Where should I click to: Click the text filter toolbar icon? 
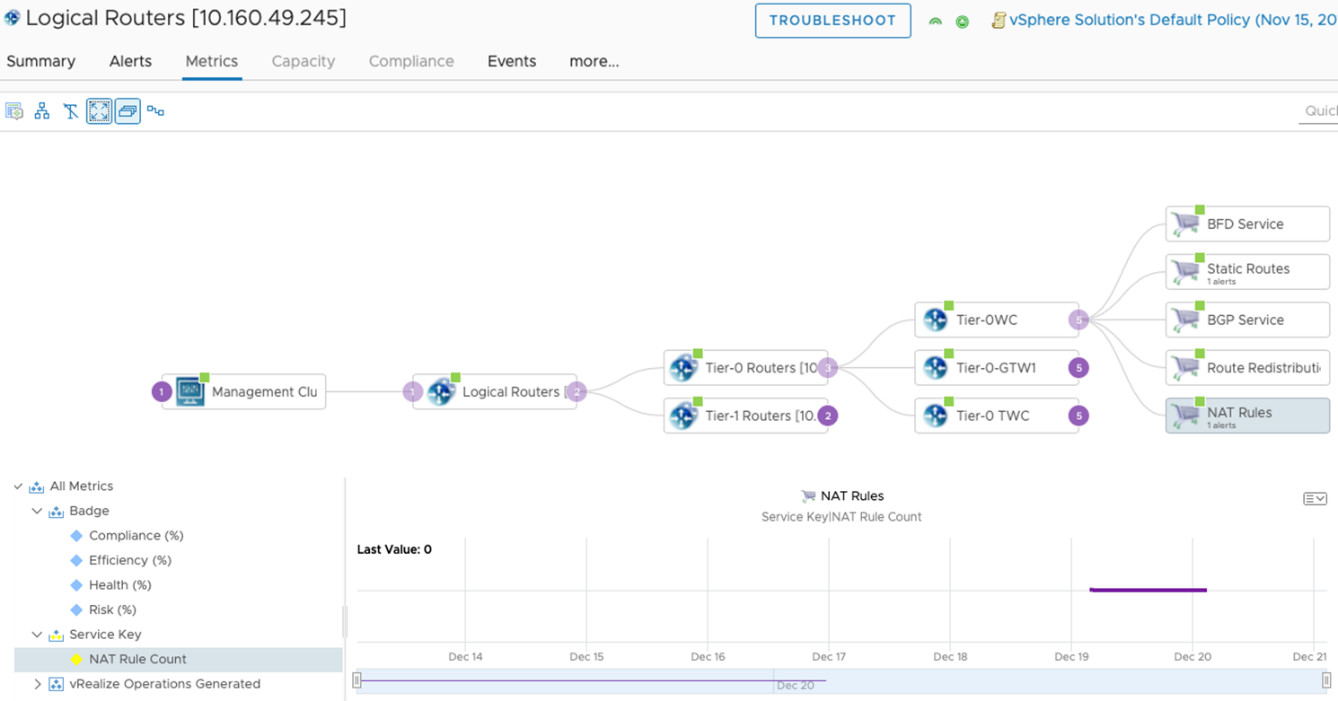(70, 111)
